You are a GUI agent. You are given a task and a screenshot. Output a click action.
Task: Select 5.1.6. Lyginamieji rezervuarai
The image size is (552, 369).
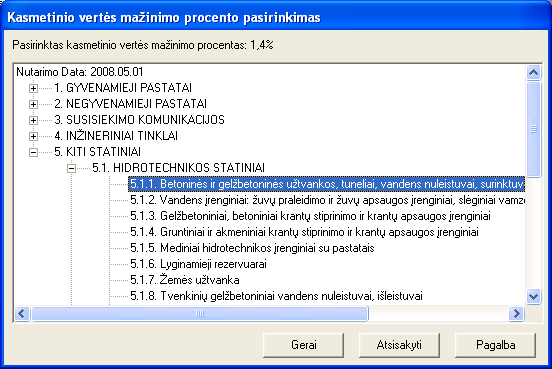pyautogui.click(x=198, y=264)
